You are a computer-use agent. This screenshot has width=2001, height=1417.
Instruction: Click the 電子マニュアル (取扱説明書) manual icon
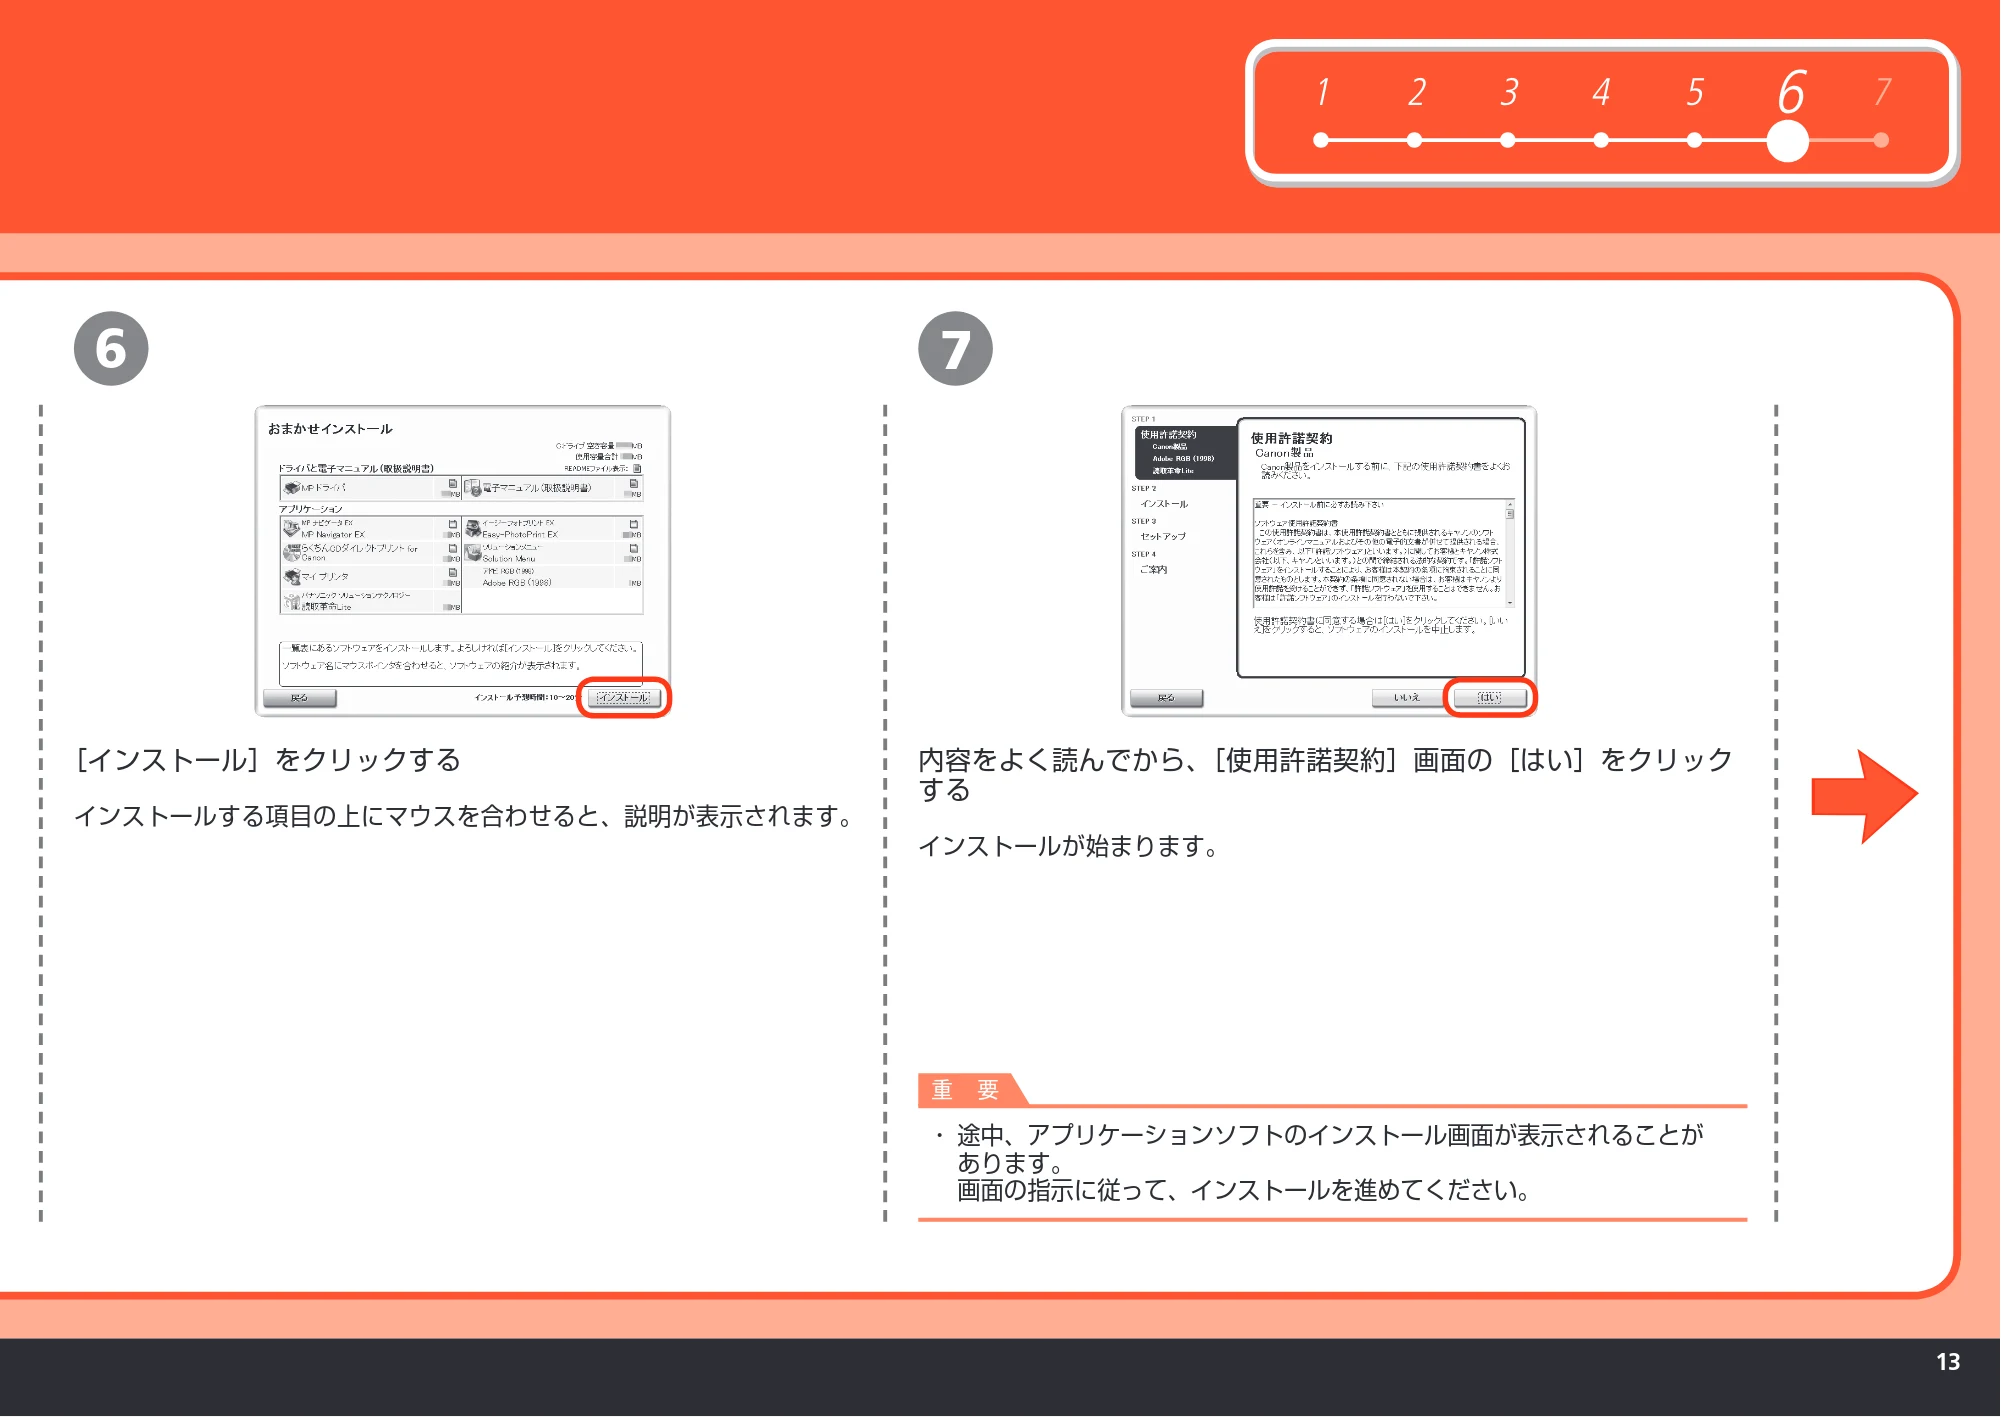click(x=472, y=488)
